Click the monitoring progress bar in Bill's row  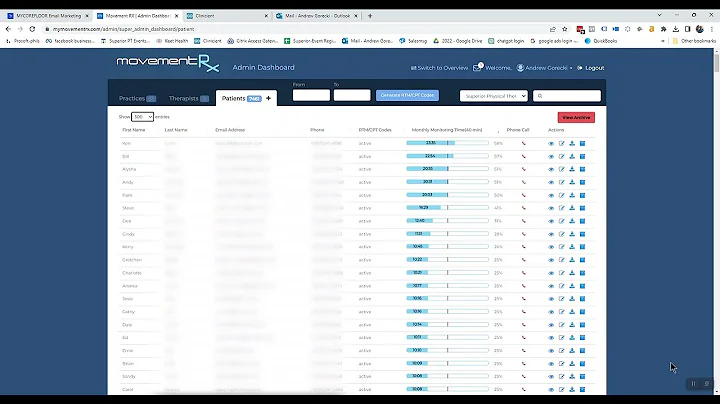(447, 156)
